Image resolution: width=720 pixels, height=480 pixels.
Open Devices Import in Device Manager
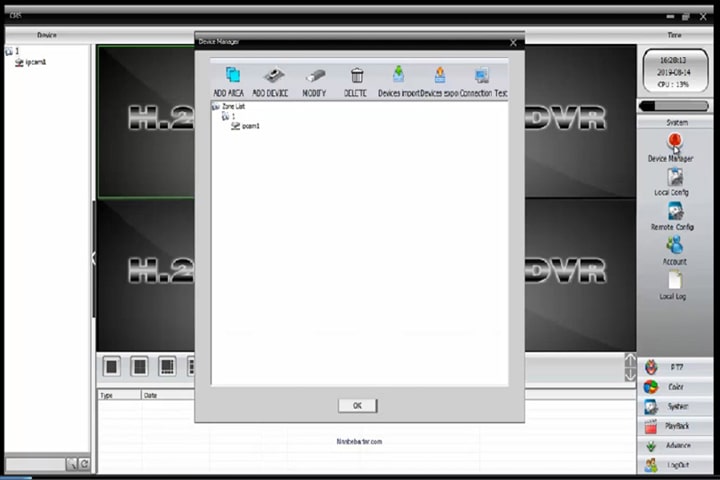[x=398, y=76]
